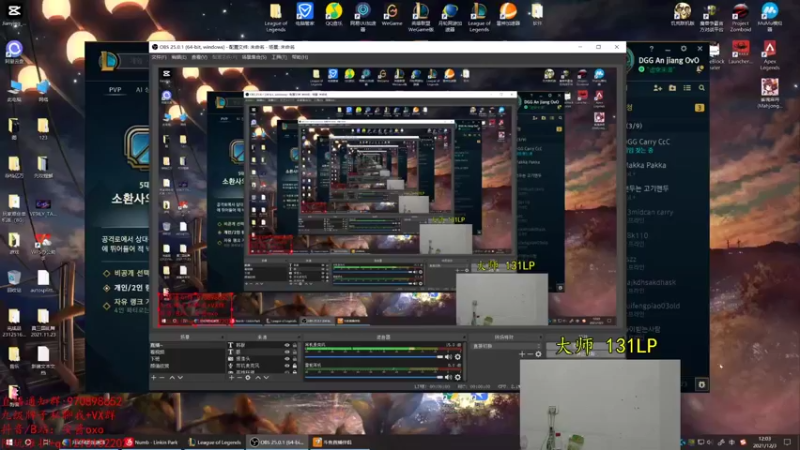
Task: Pop out the OBS scenes dock
Action: (222, 337)
